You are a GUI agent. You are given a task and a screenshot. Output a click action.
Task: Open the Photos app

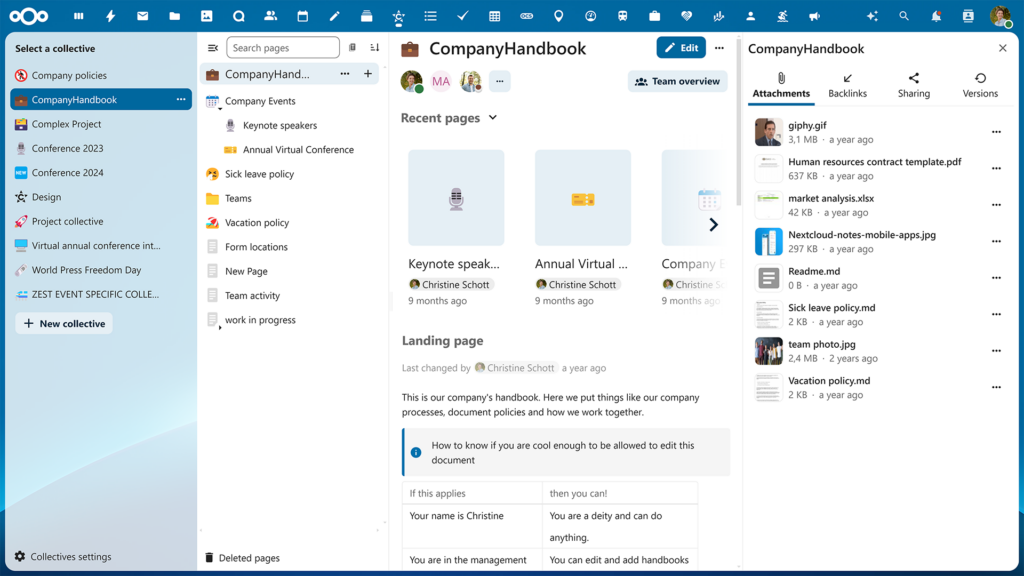[x=207, y=15]
